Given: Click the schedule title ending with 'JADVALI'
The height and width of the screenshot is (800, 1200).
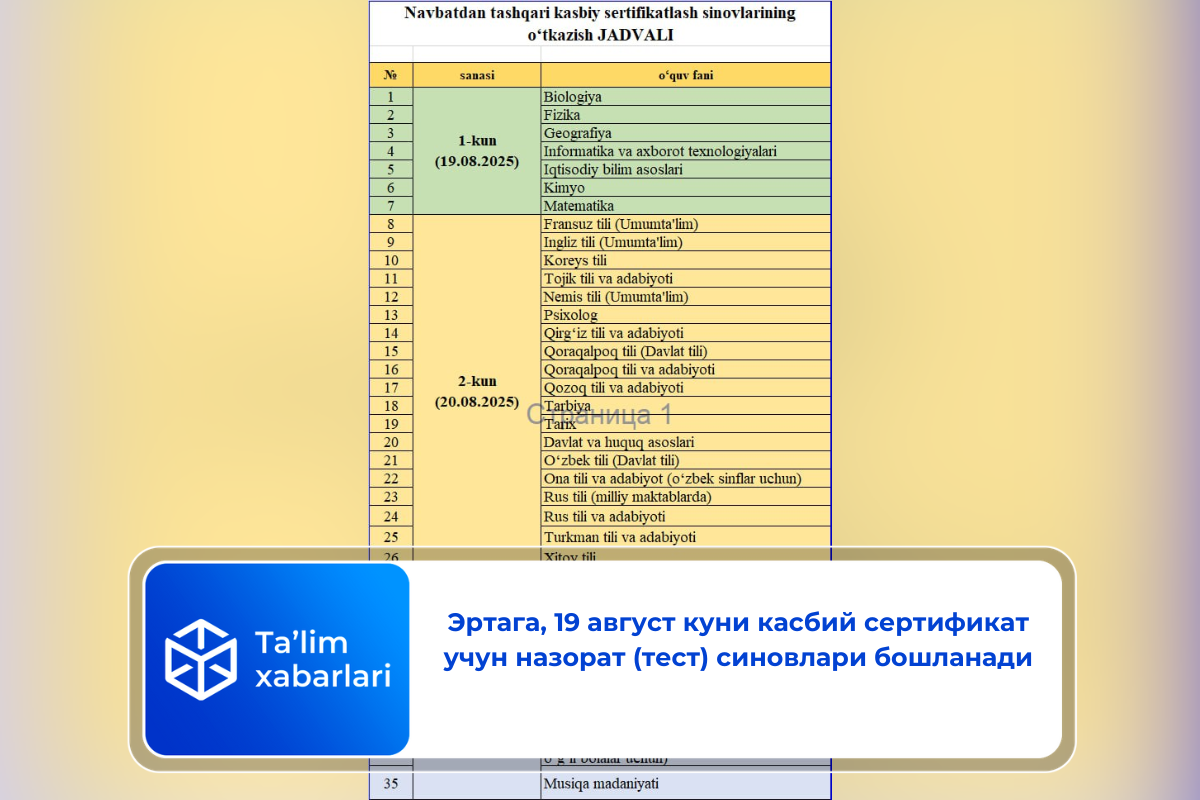Looking at the screenshot, I should [600, 24].
